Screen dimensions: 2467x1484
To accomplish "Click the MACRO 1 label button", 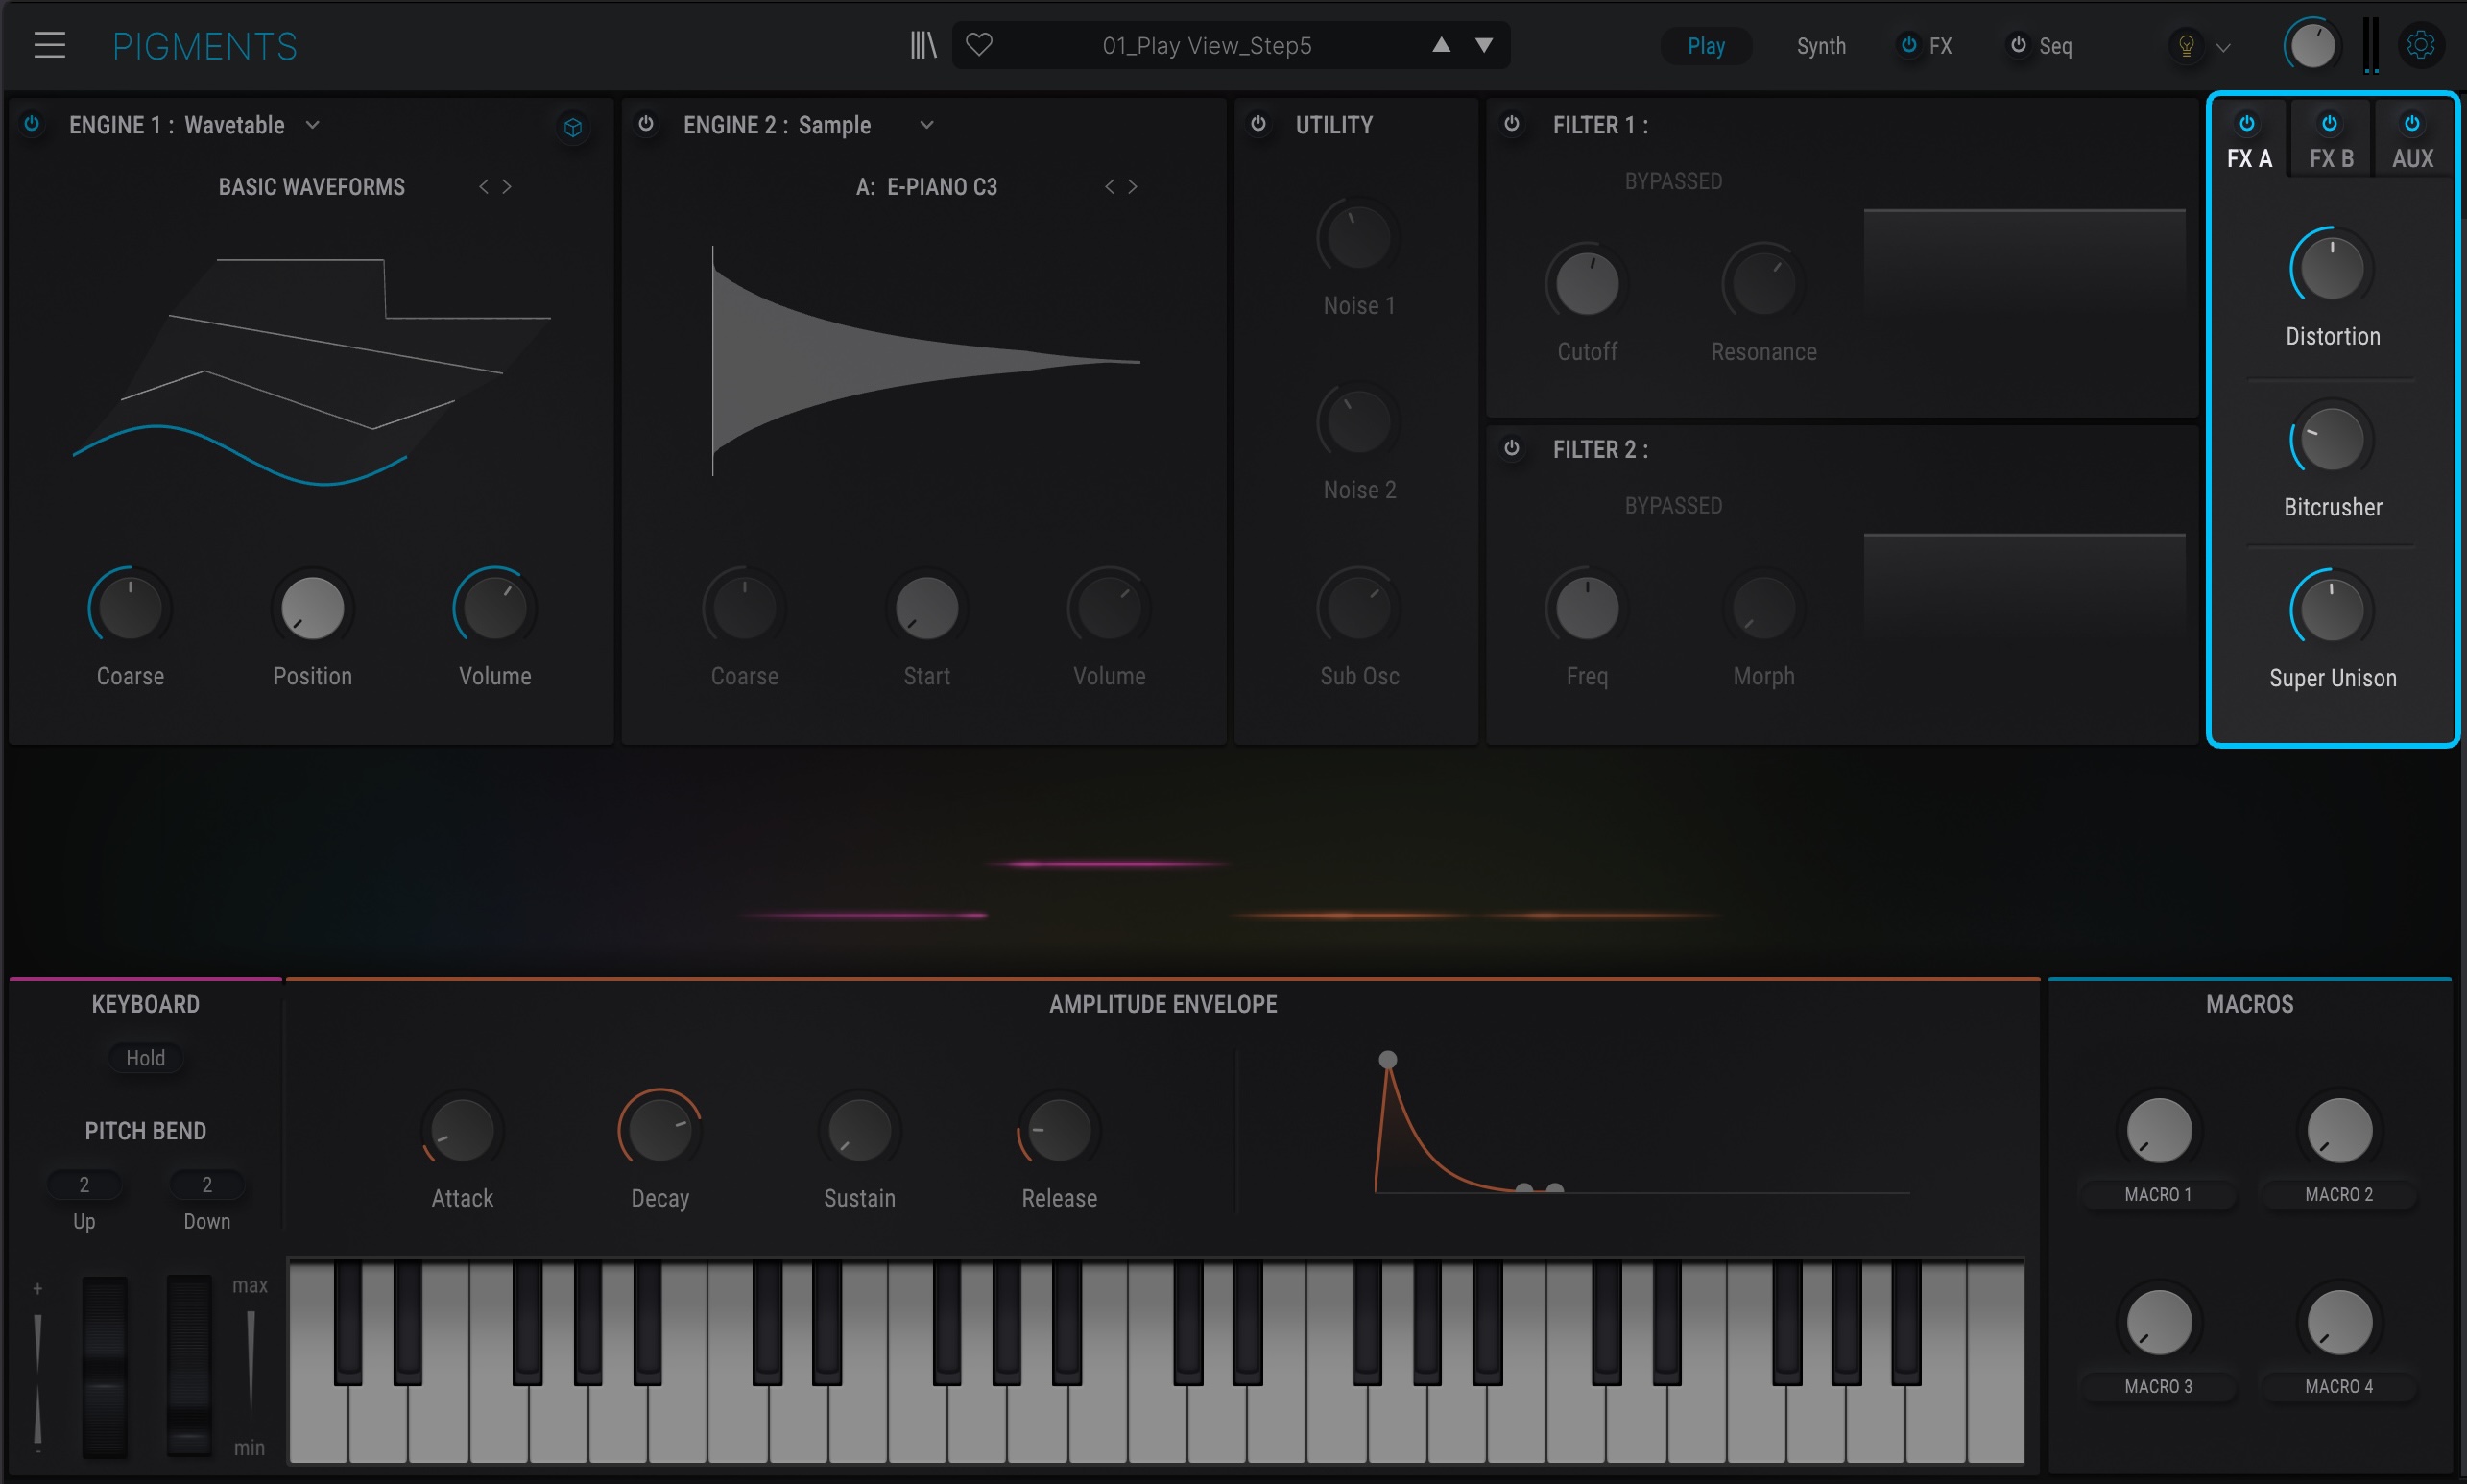I will tap(2157, 1194).
